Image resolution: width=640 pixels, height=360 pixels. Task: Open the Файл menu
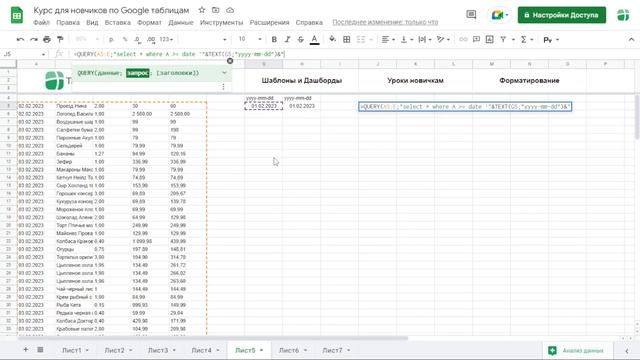tap(41, 22)
